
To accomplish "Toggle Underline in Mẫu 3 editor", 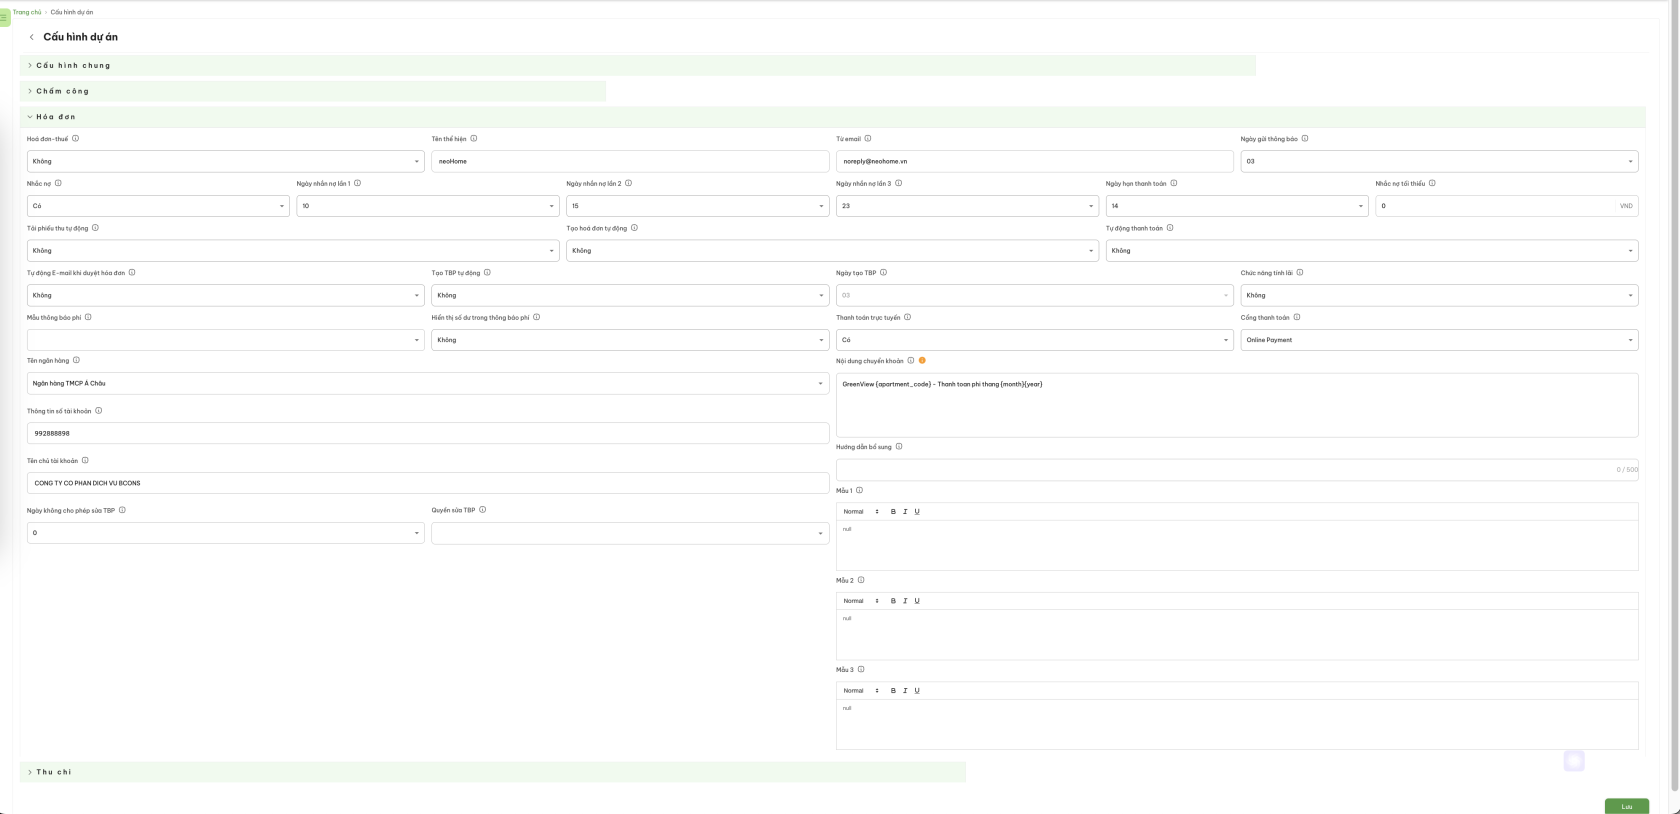I will 917,691.
